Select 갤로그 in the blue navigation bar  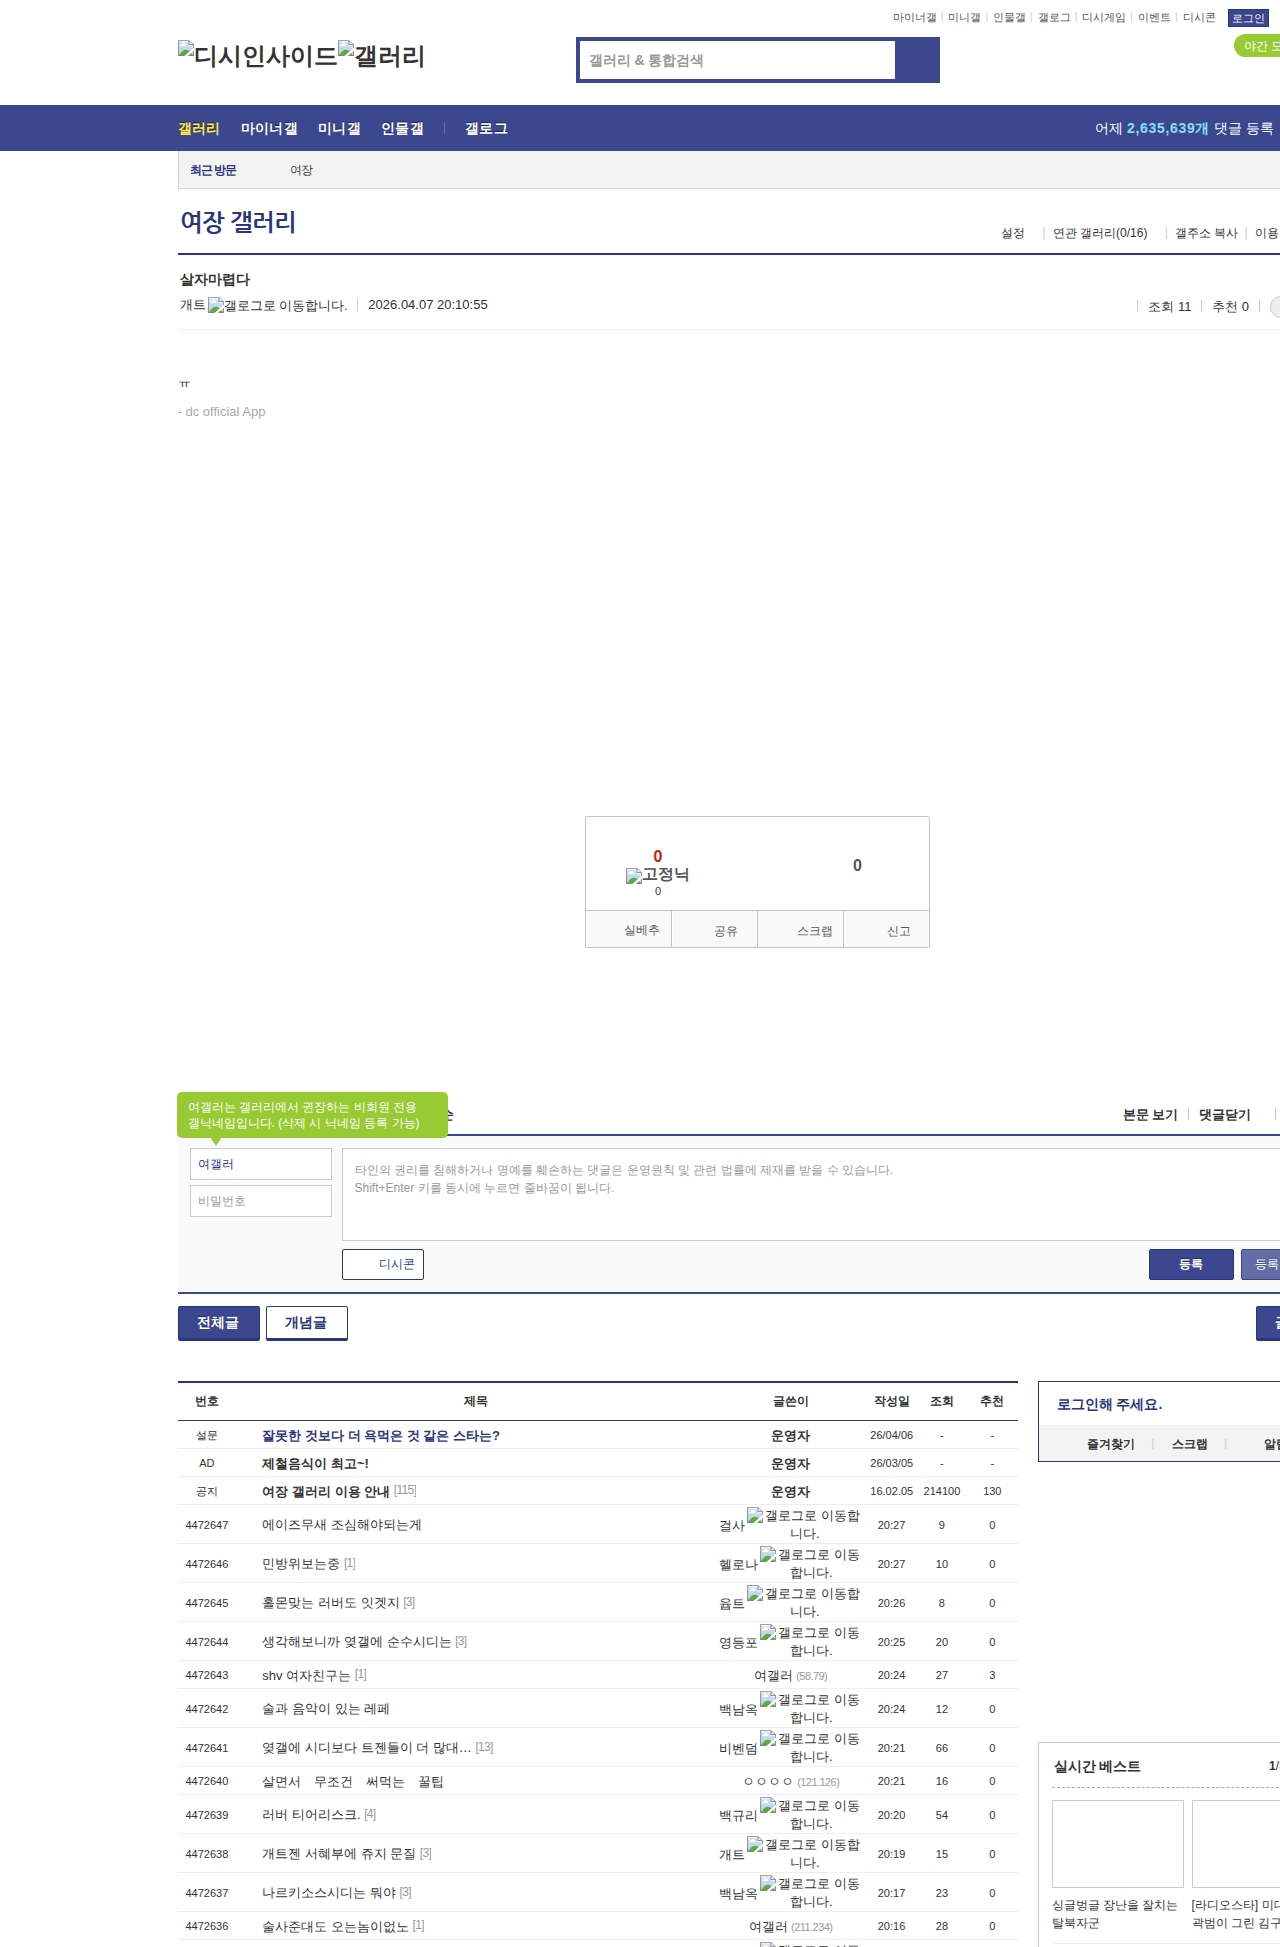(486, 129)
